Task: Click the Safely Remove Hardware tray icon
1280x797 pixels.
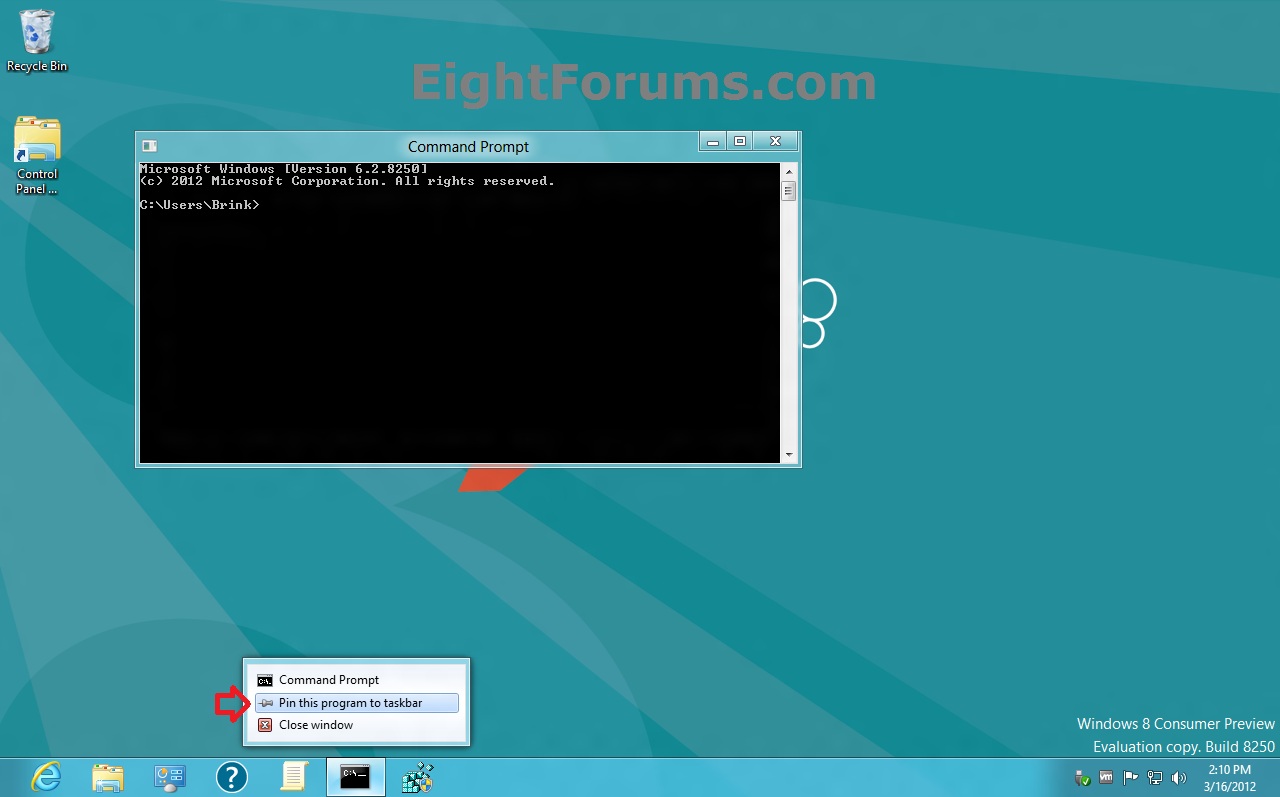Action: tap(1082, 777)
